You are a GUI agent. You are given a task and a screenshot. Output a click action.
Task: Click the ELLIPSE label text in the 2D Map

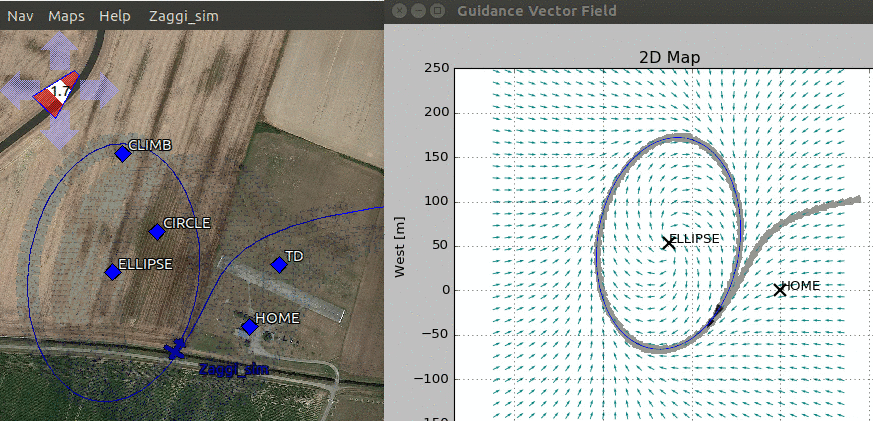(695, 238)
